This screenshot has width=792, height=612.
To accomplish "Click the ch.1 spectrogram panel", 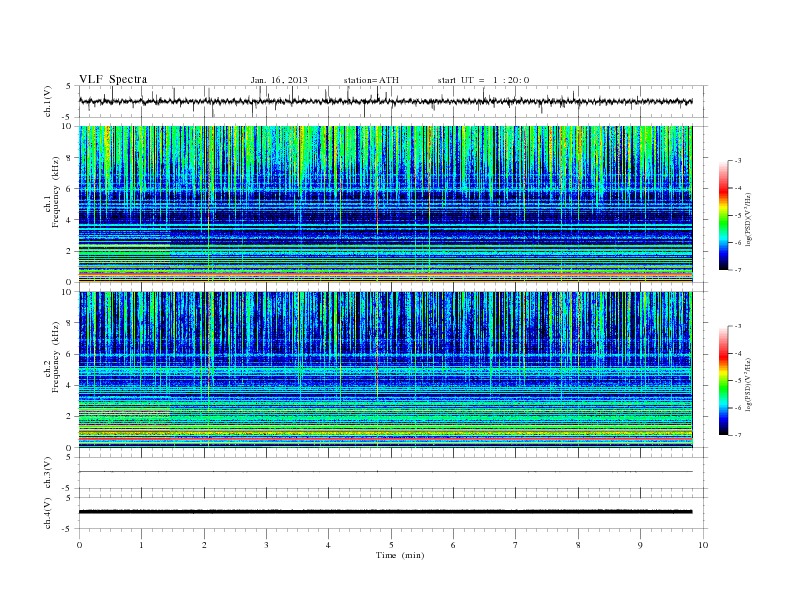I will pos(385,204).
